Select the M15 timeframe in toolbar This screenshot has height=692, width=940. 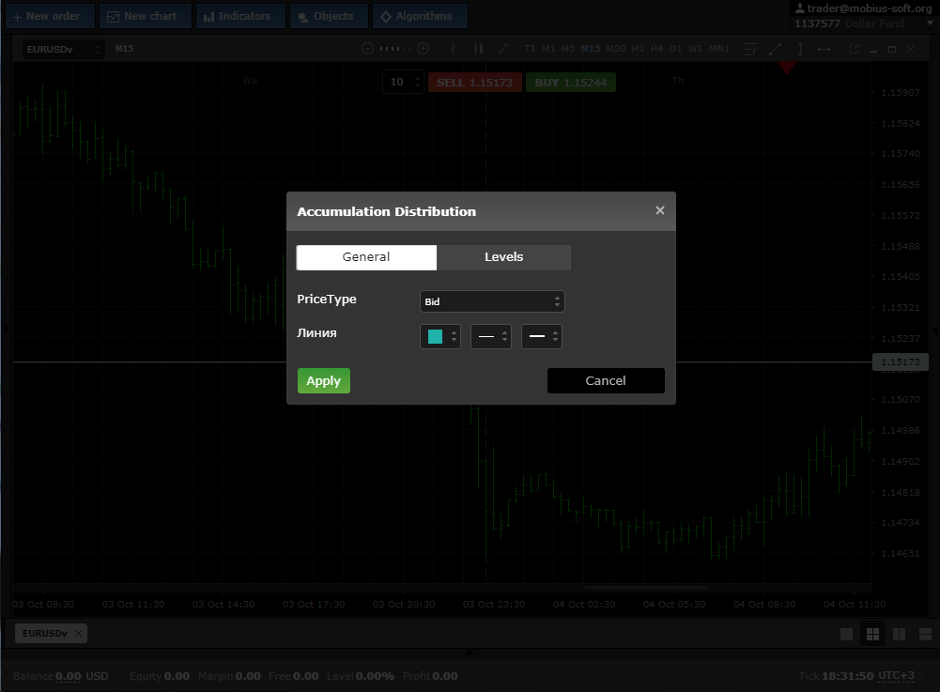[x=590, y=49]
